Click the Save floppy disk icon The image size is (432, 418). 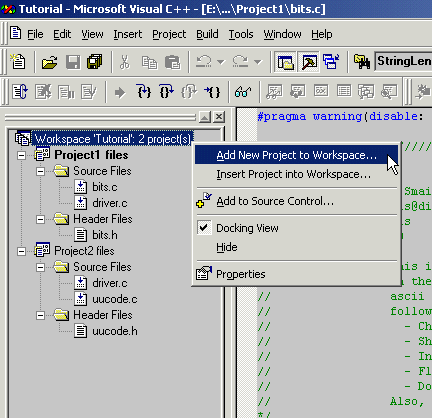tap(73, 62)
